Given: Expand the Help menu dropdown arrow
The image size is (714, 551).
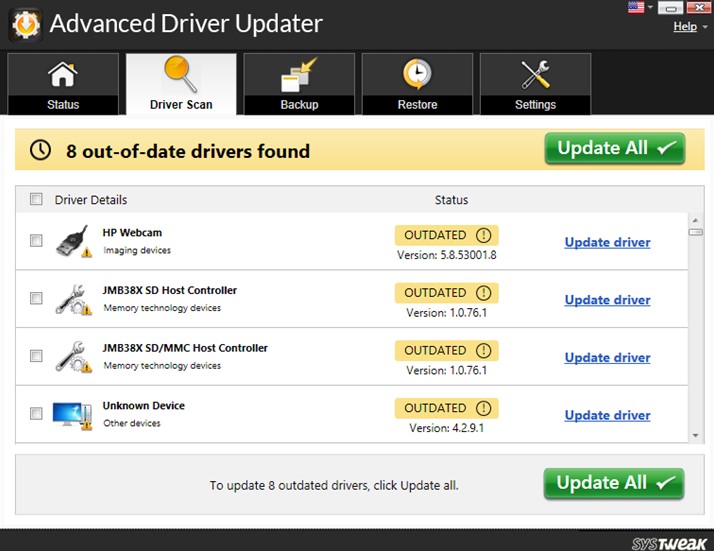Looking at the screenshot, I should (x=704, y=27).
